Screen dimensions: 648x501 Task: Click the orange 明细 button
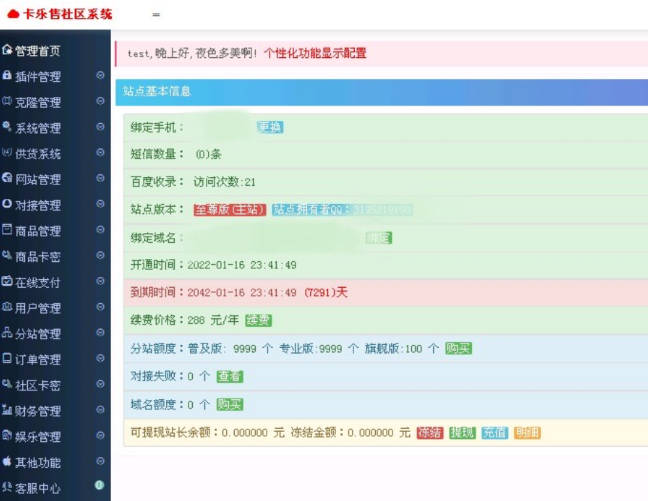pyautogui.click(x=527, y=433)
